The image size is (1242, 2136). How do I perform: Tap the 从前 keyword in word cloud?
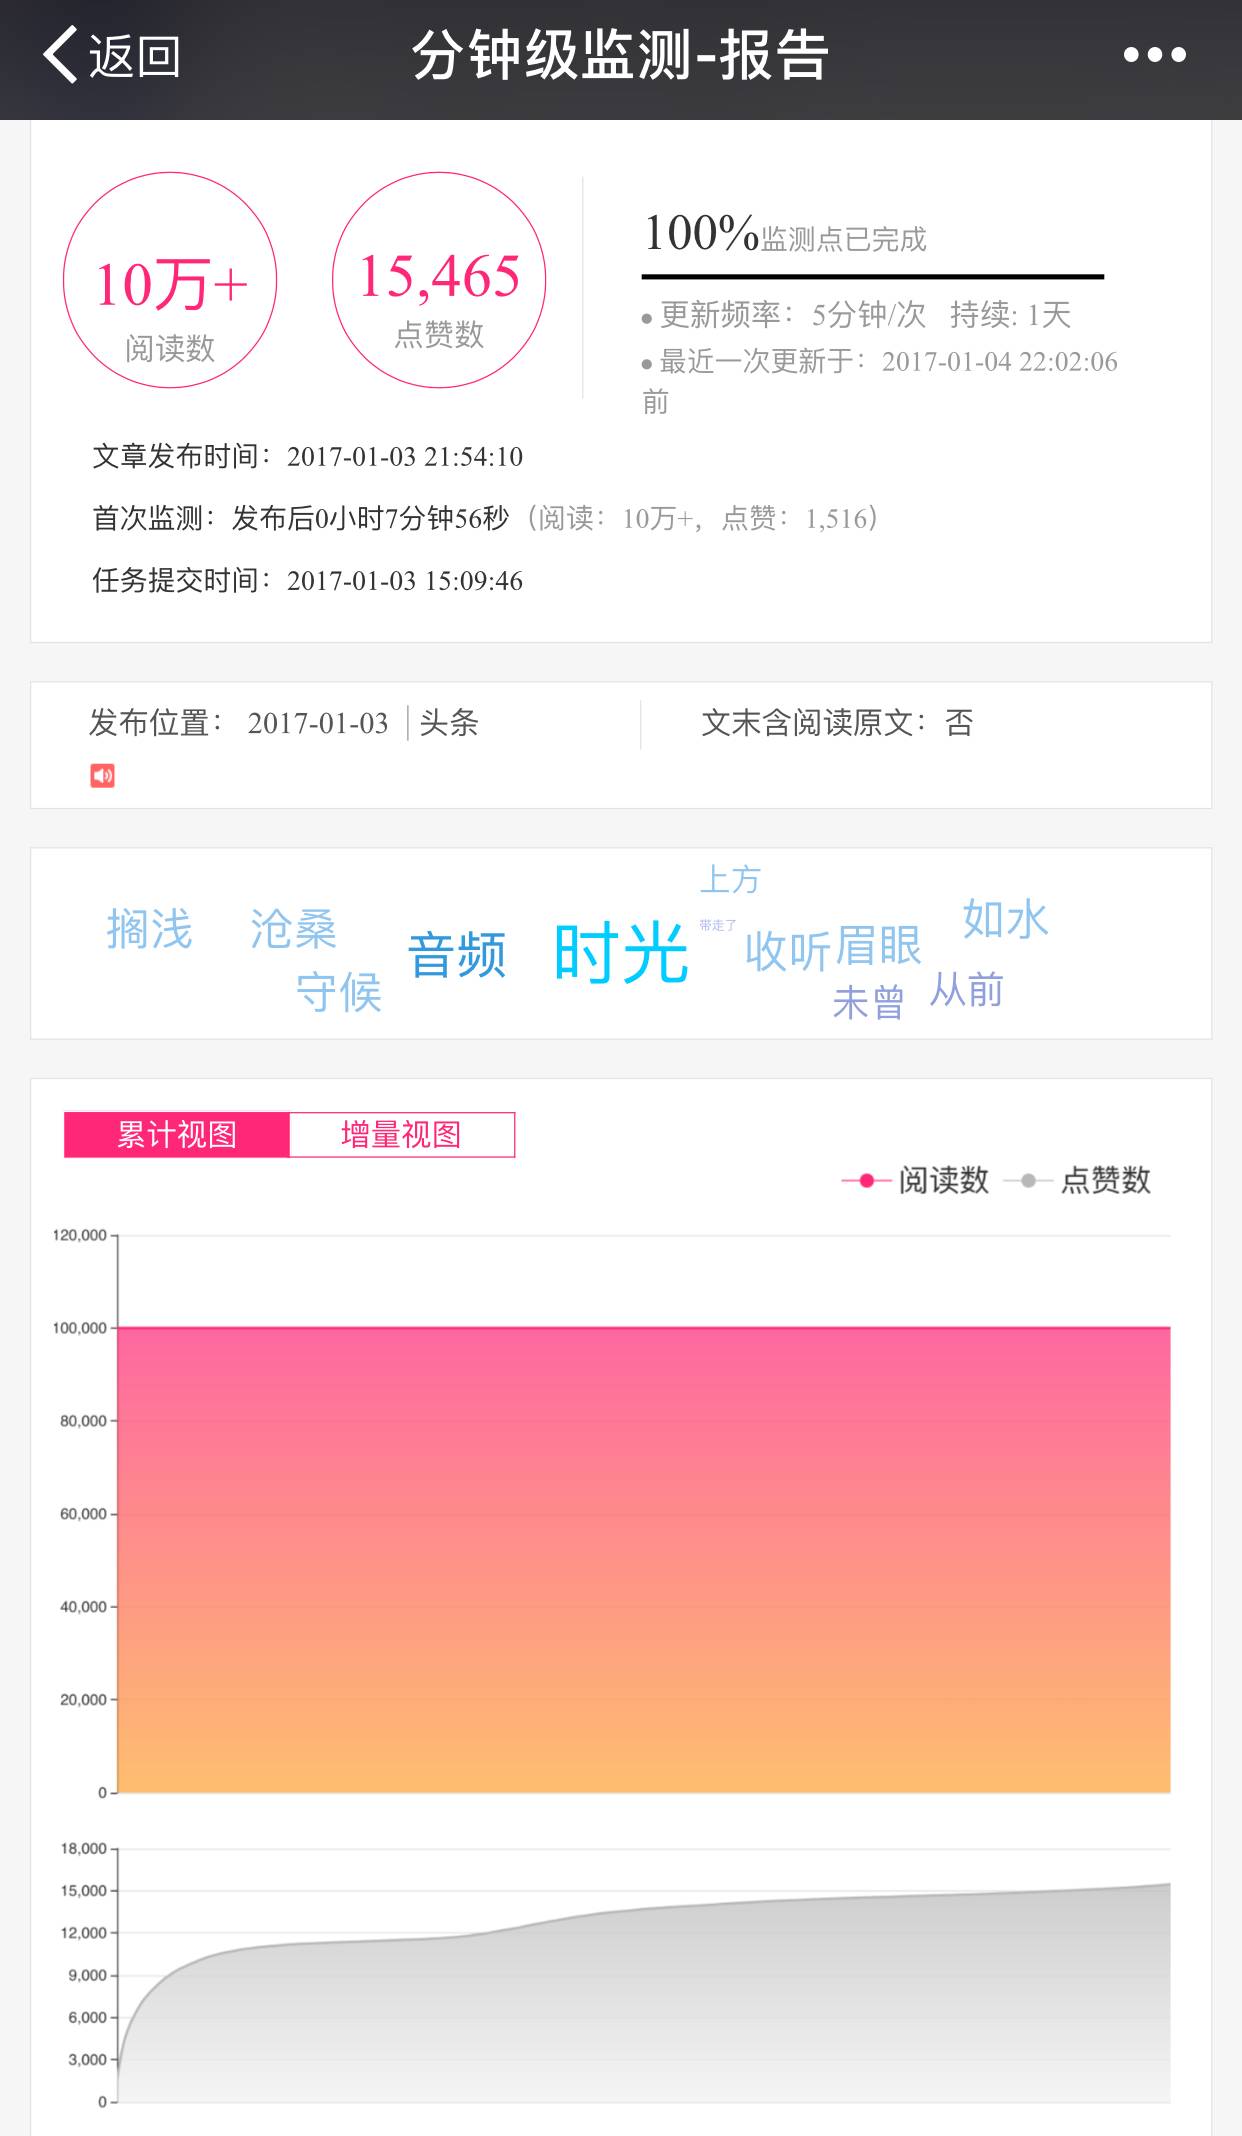click(x=966, y=990)
